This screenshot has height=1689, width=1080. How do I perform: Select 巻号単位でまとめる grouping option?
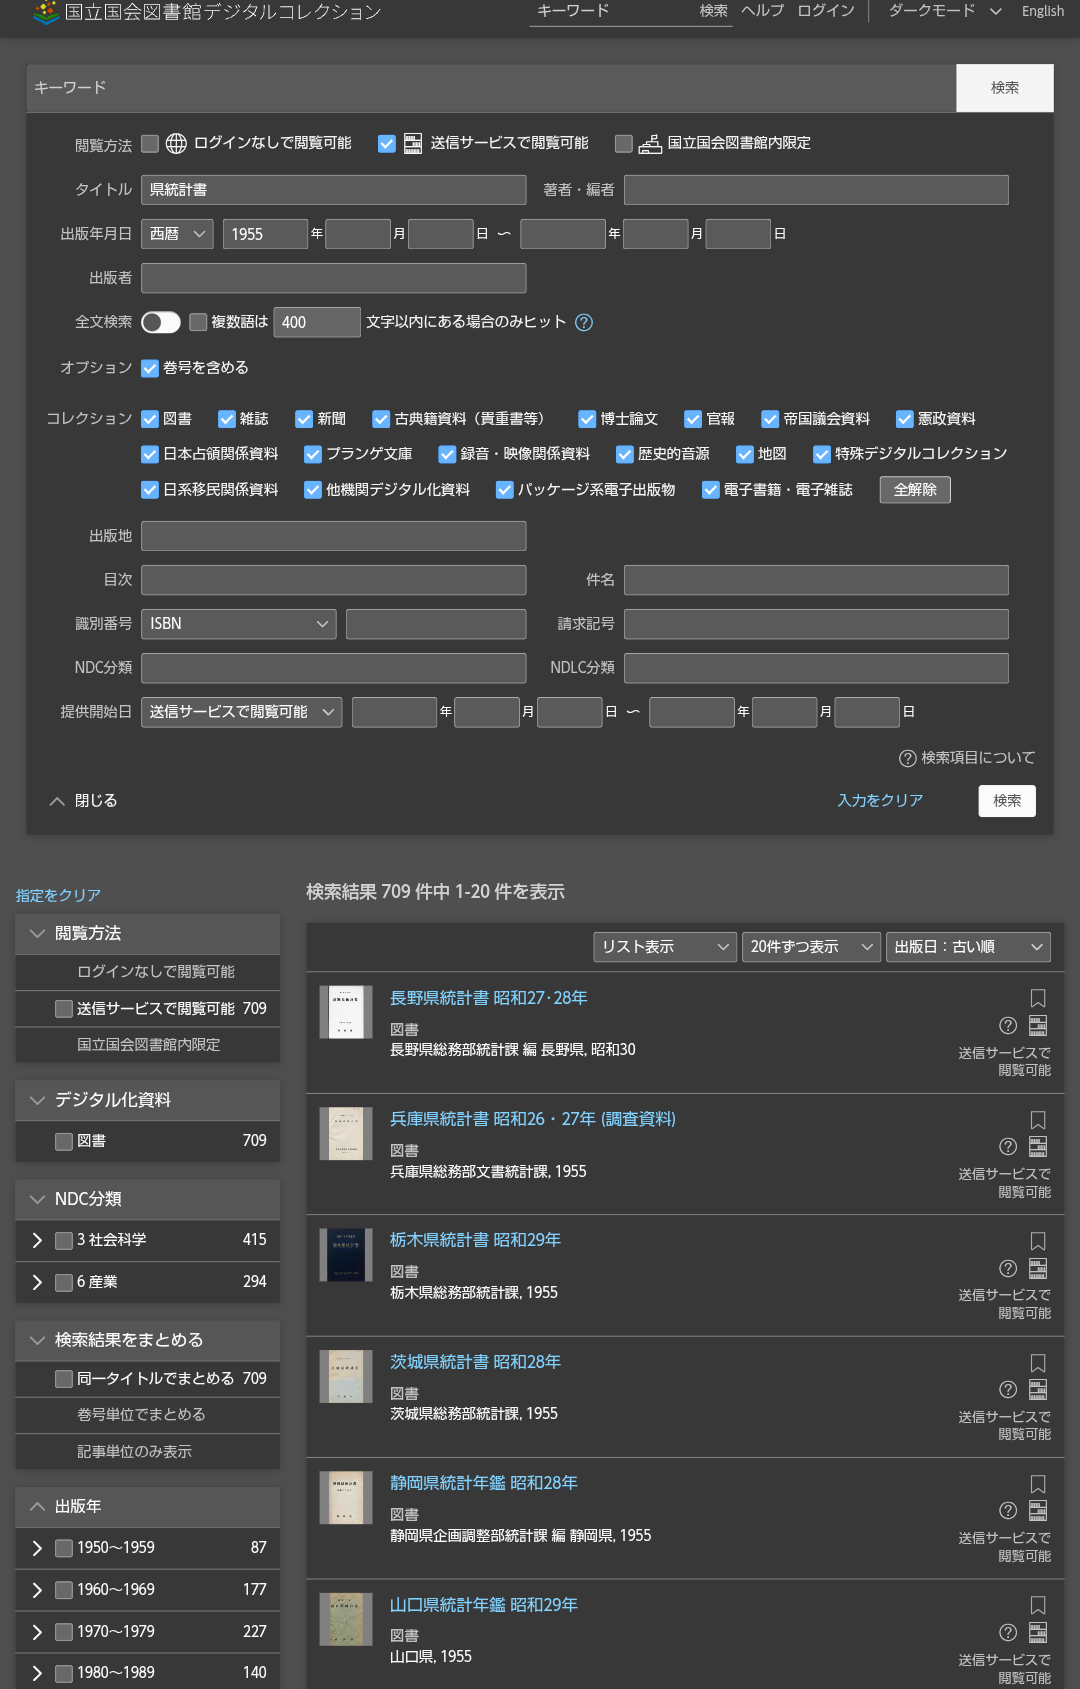[141, 1415]
